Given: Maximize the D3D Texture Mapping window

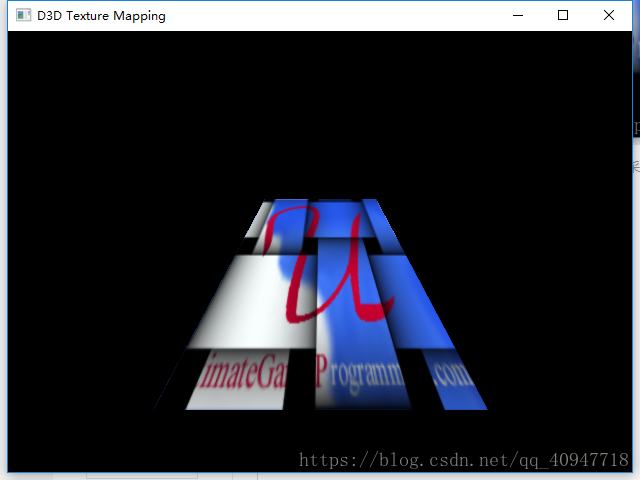Looking at the screenshot, I should pos(563,16).
